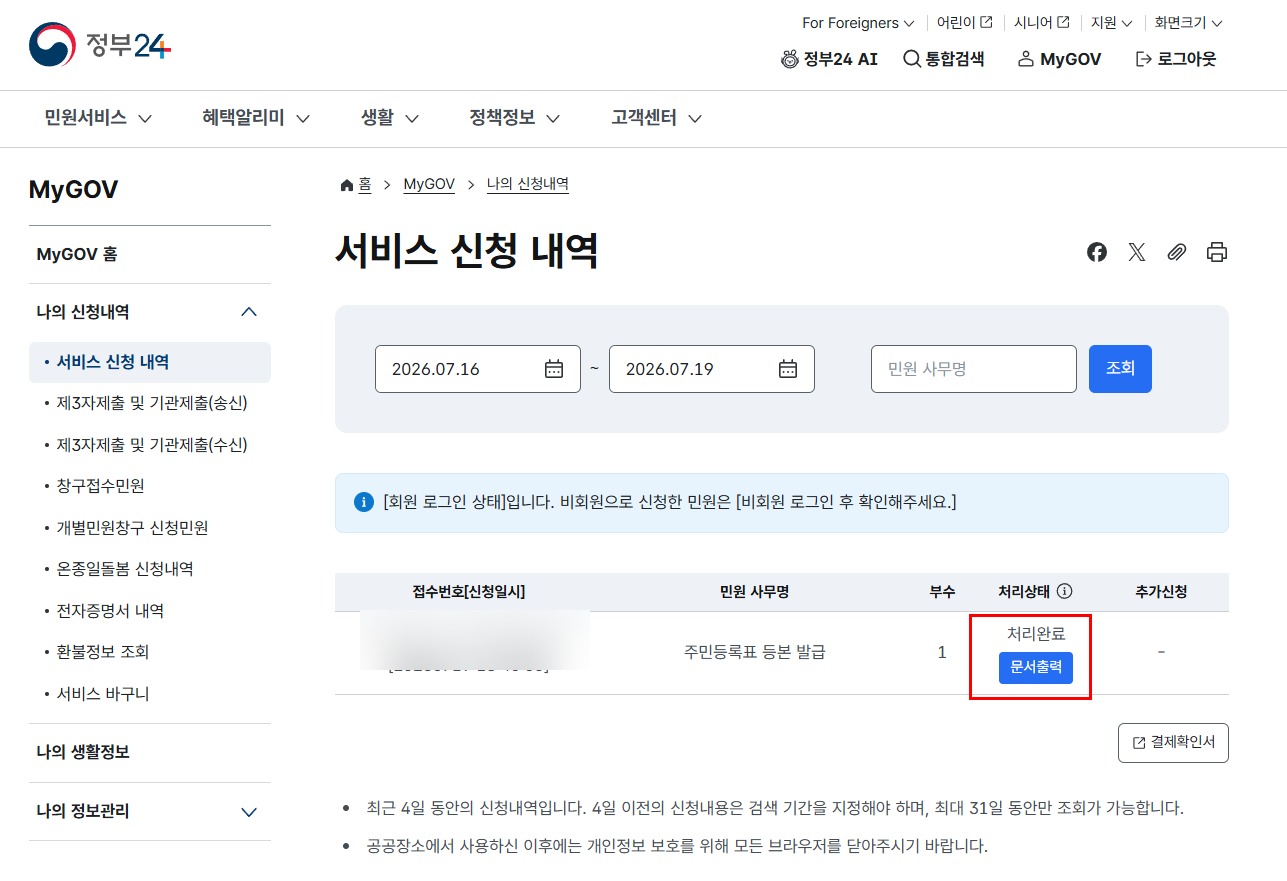The height and width of the screenshot is (881, 1287).
Task: Open 제3자제출 및 기관제출(수신)
Action: [x=151, y=445]
